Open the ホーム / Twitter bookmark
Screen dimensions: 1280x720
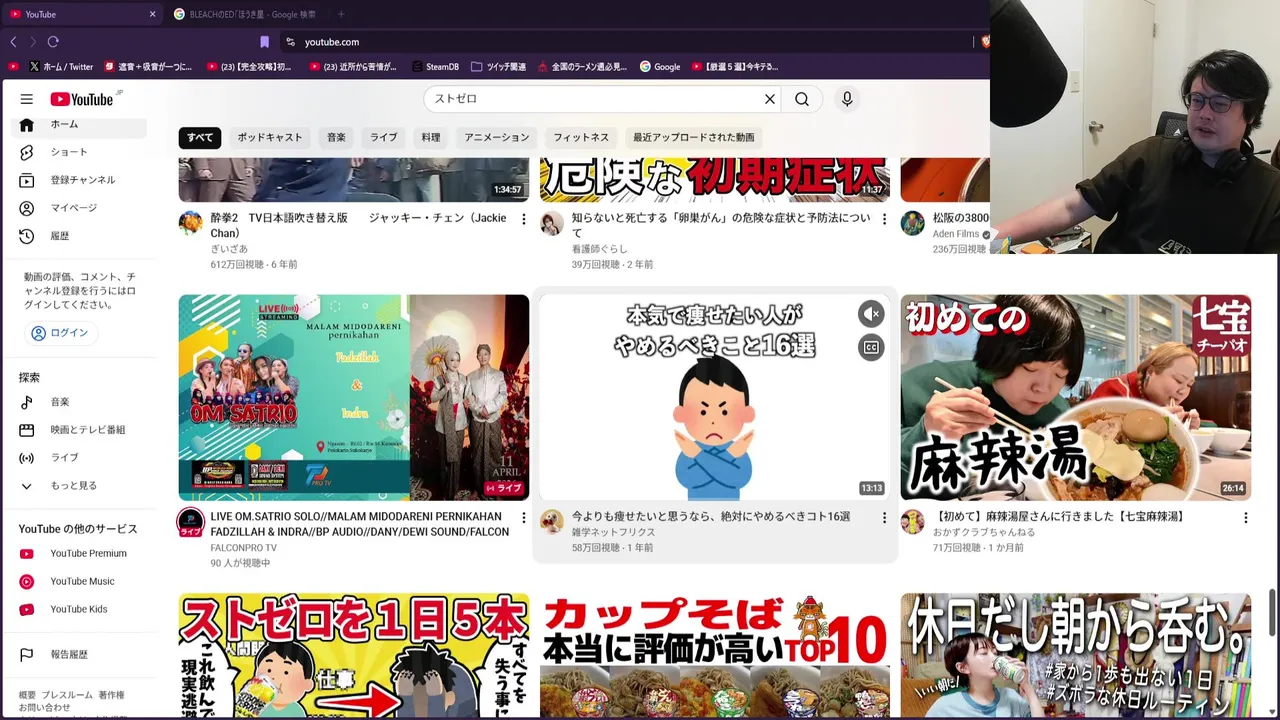[x=61, y=67]
